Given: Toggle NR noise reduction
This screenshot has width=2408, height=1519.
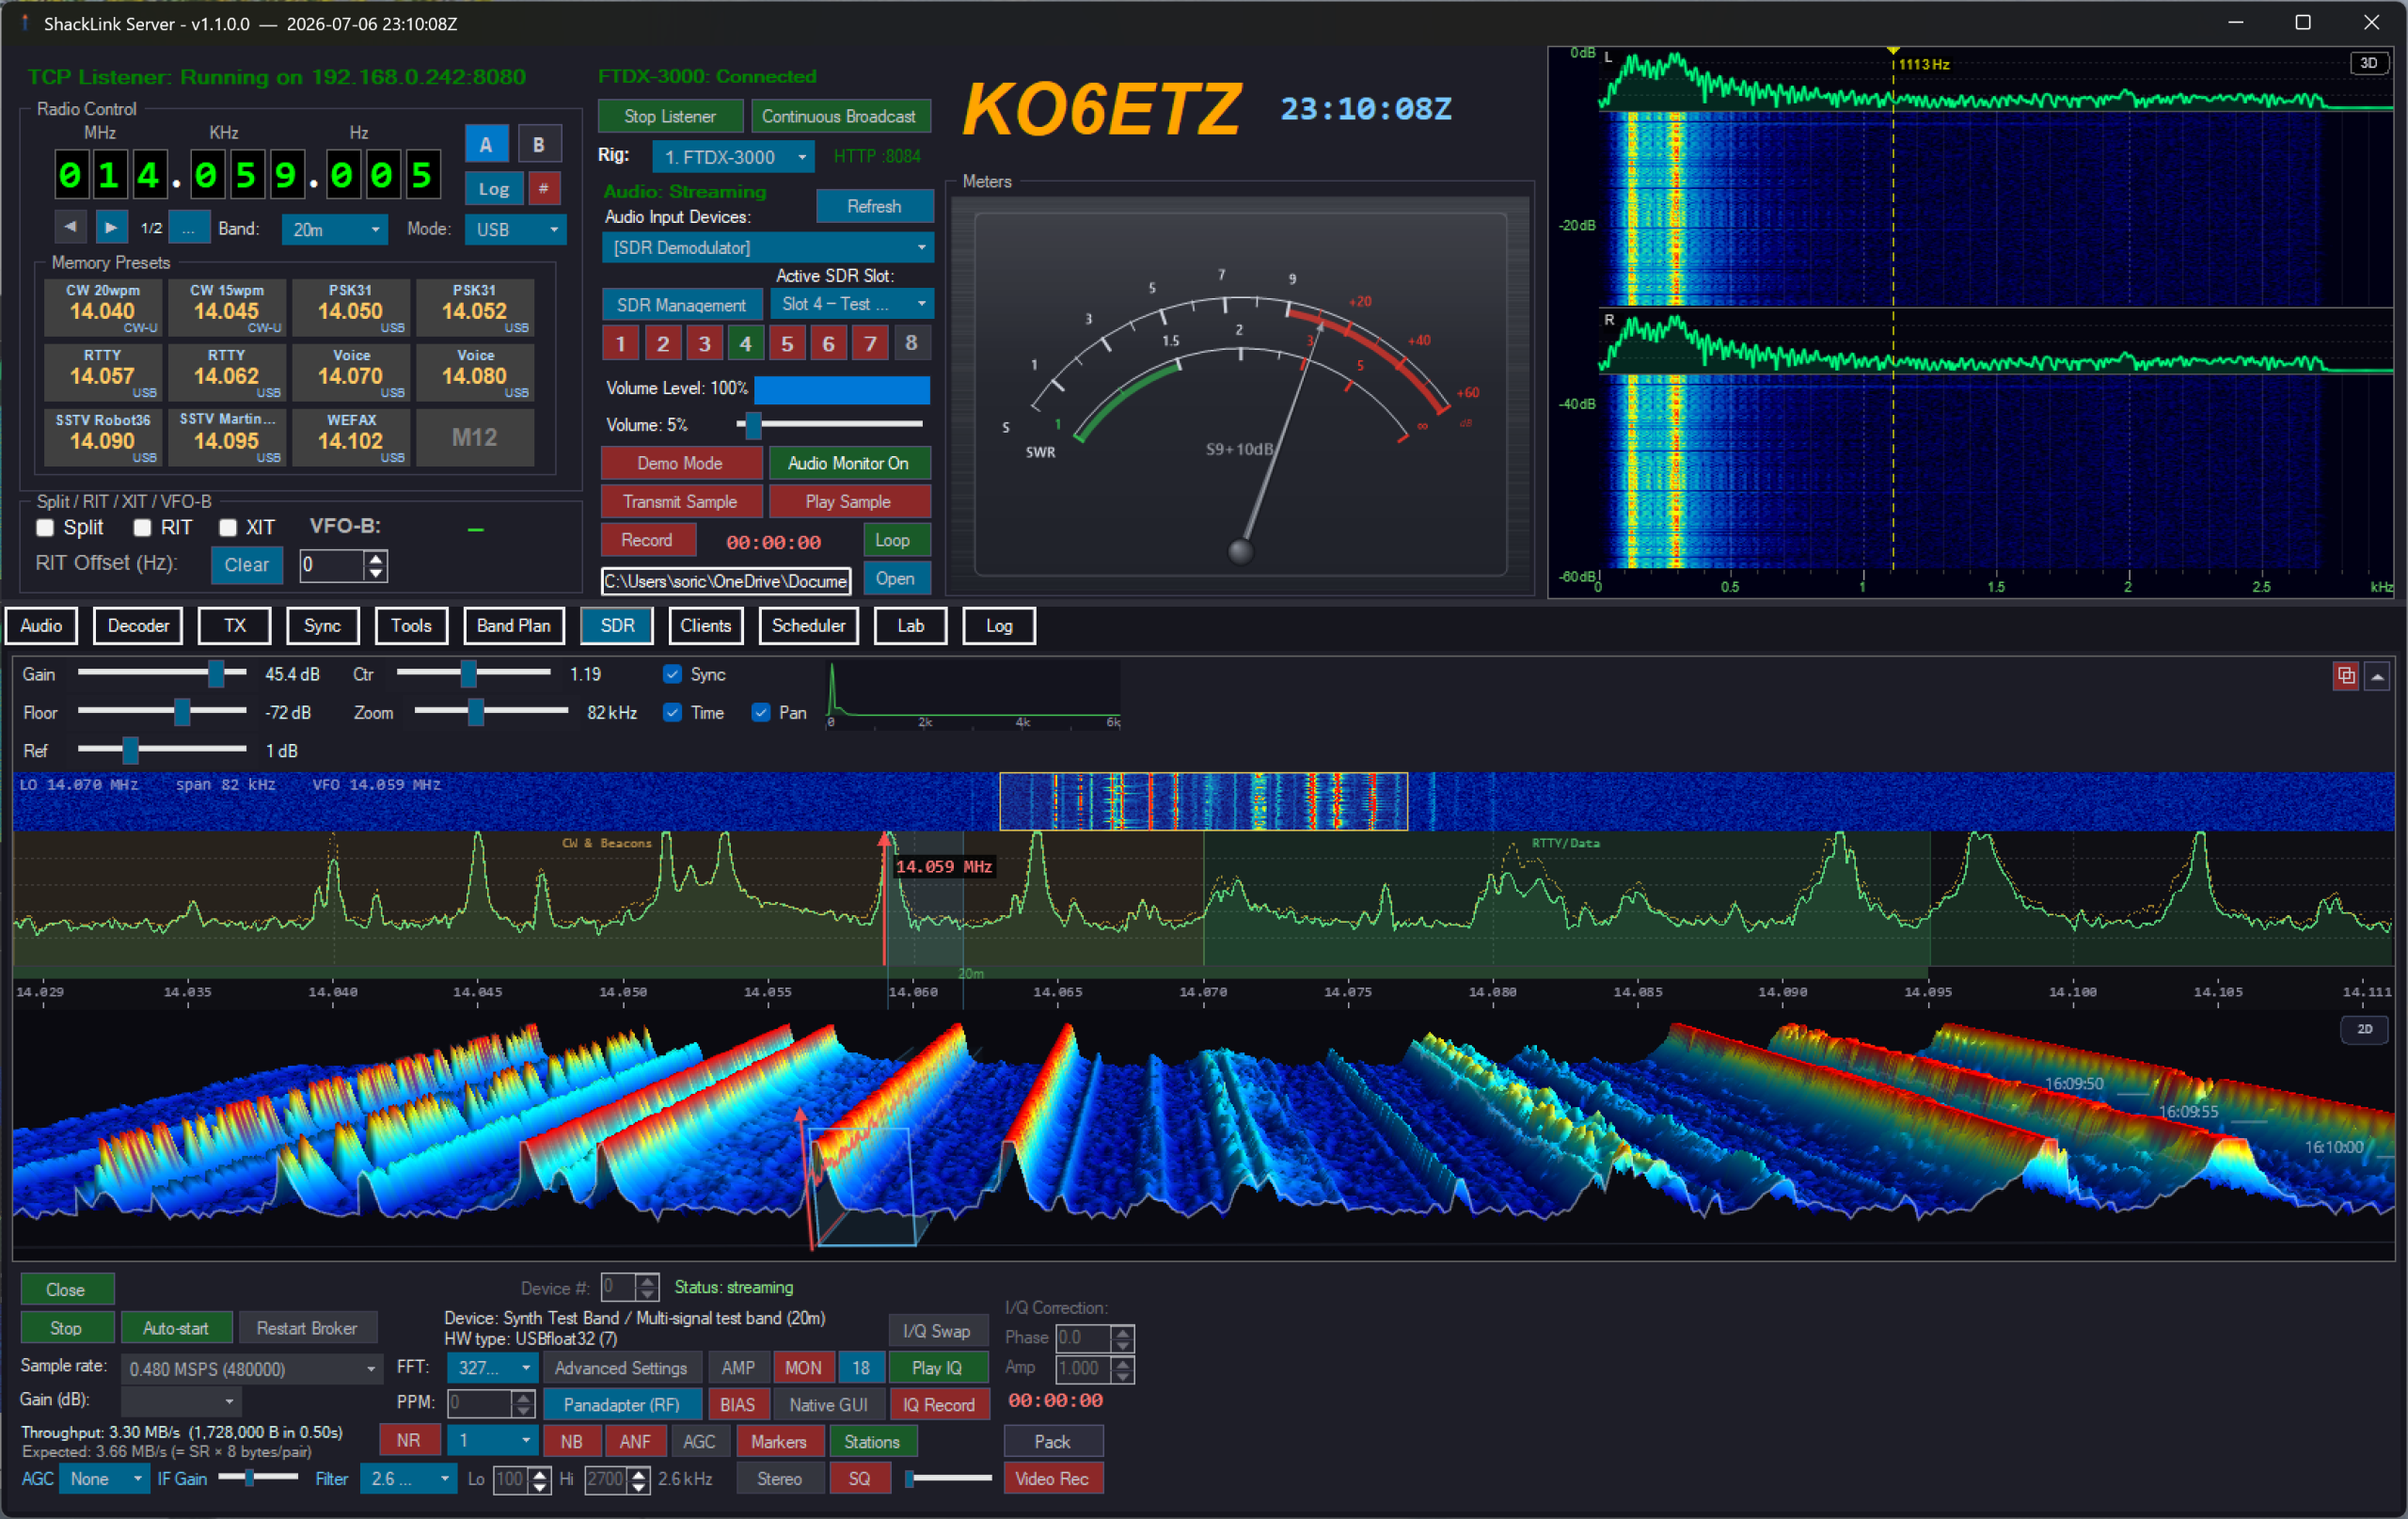Looking at the screenshot, I should coord(408,1441).
